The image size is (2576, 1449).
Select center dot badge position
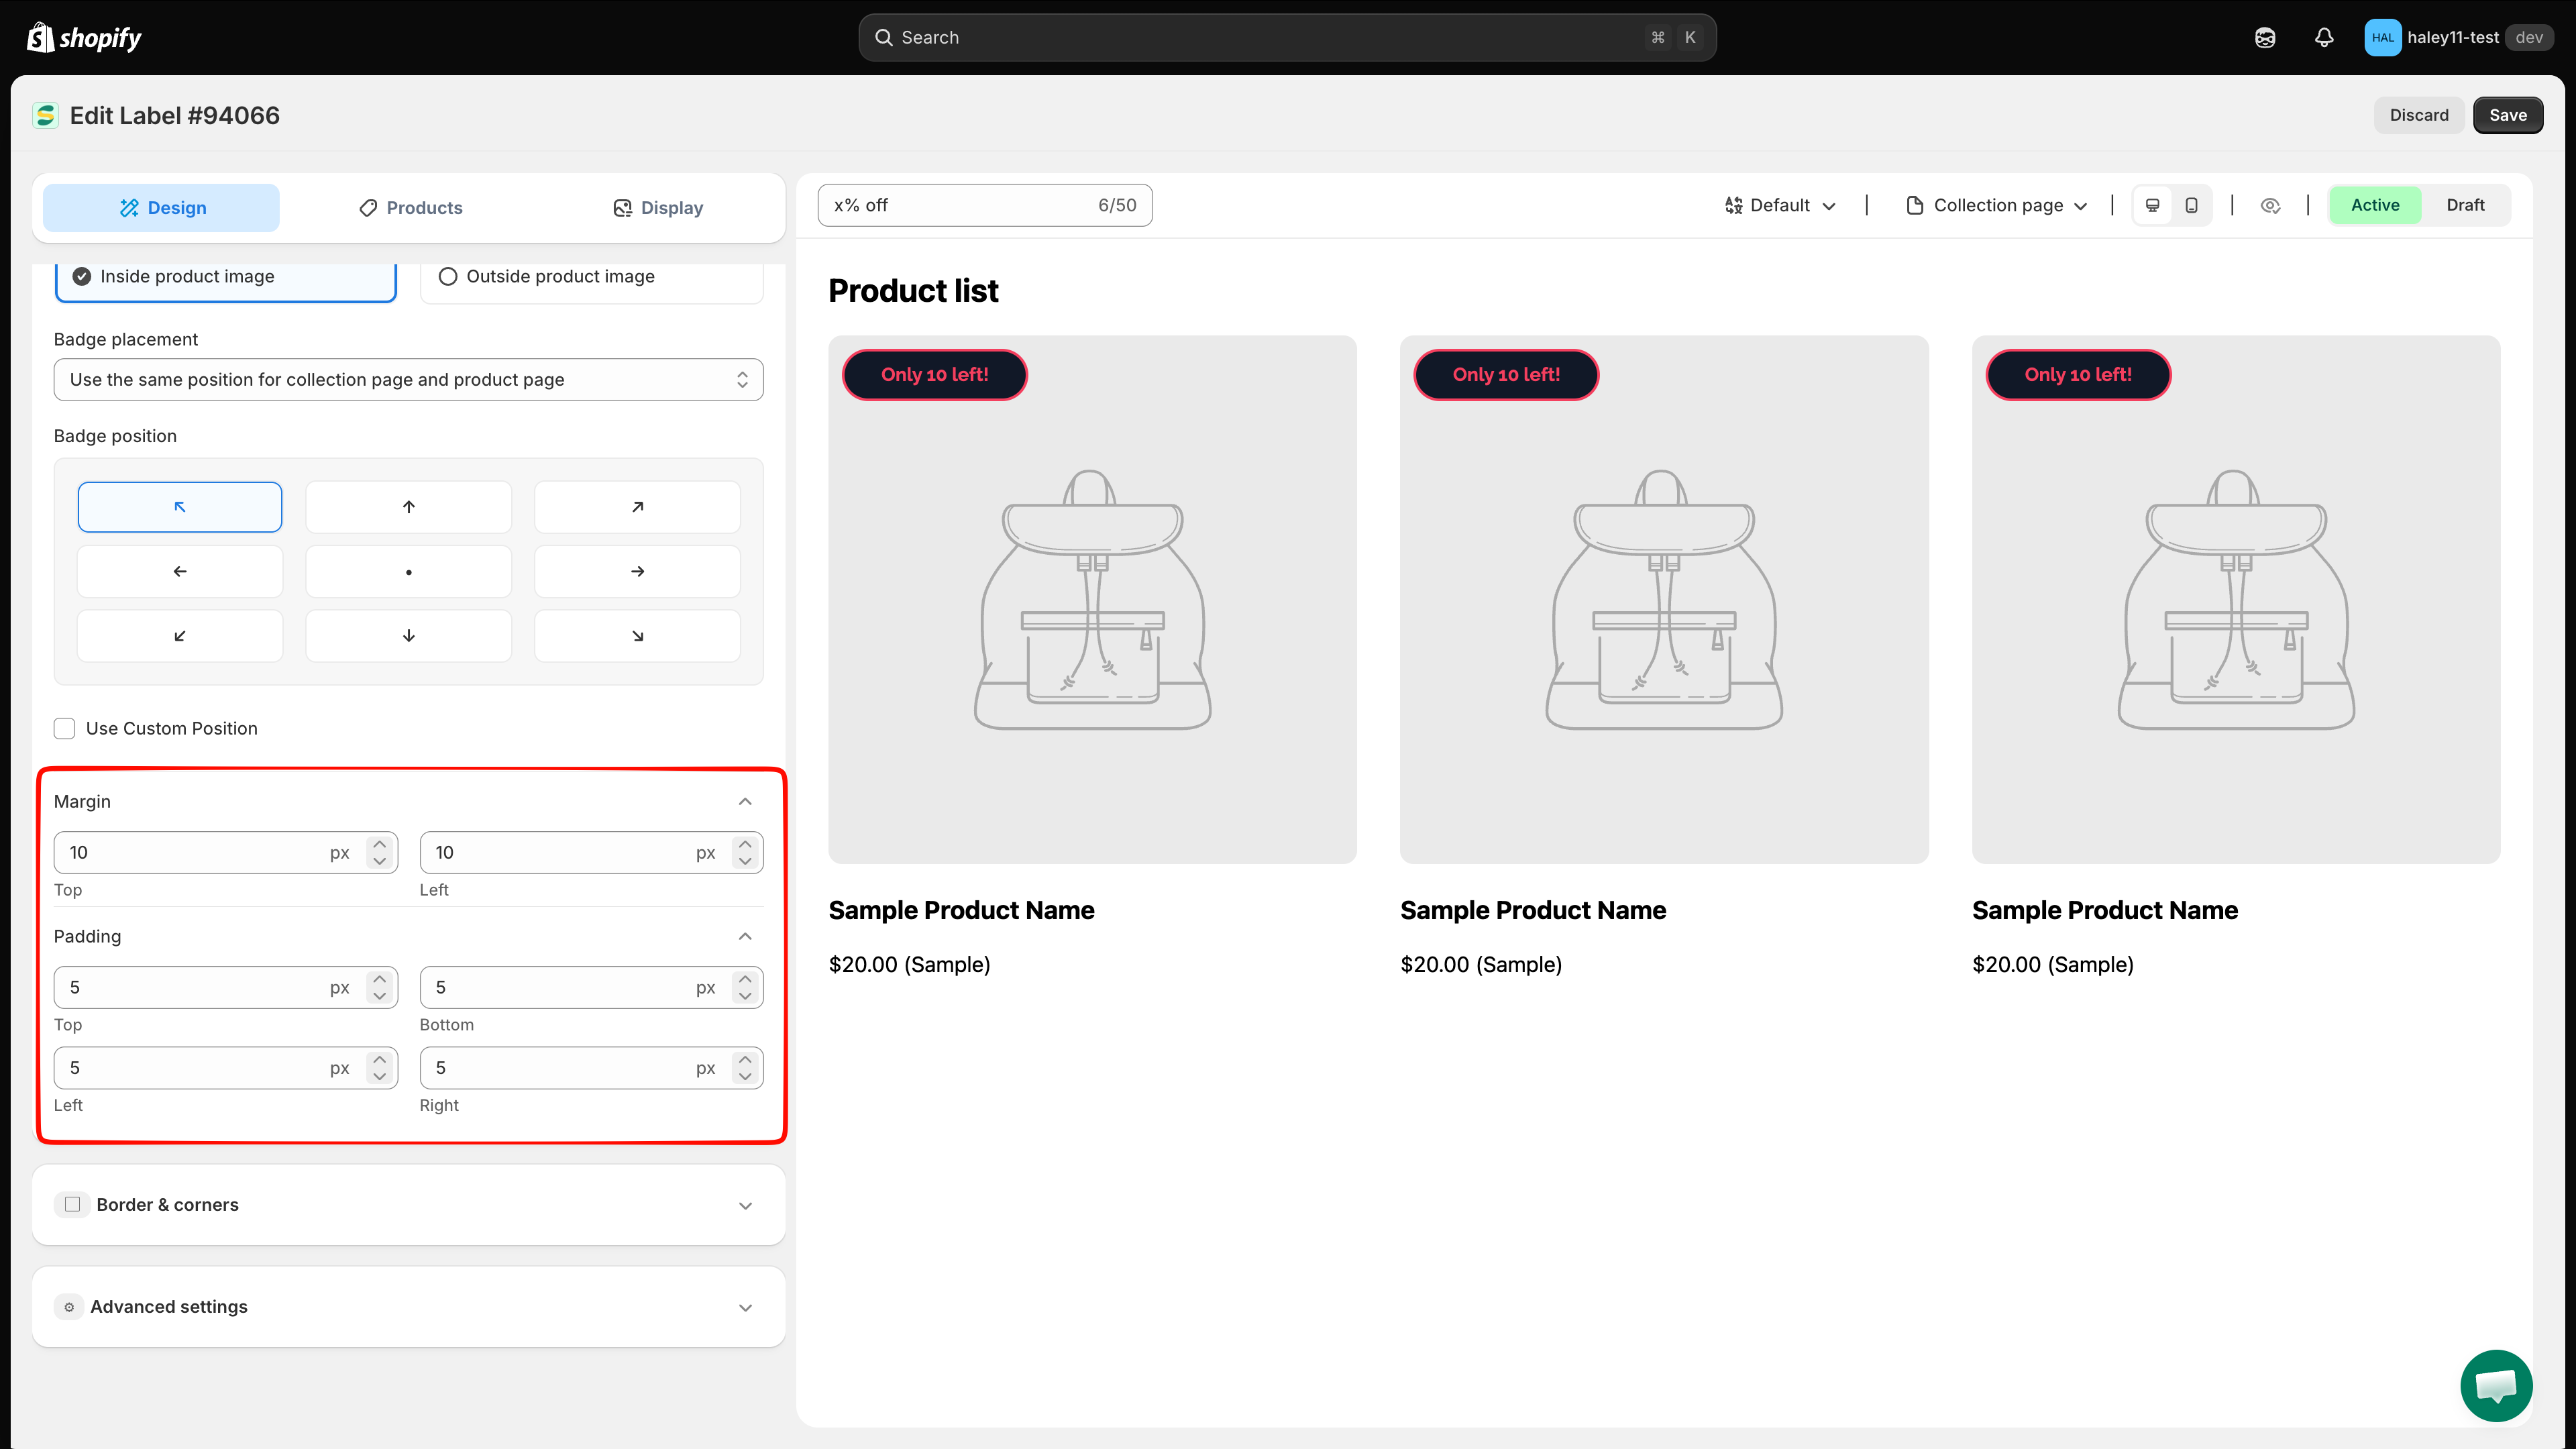pos(408,571)
